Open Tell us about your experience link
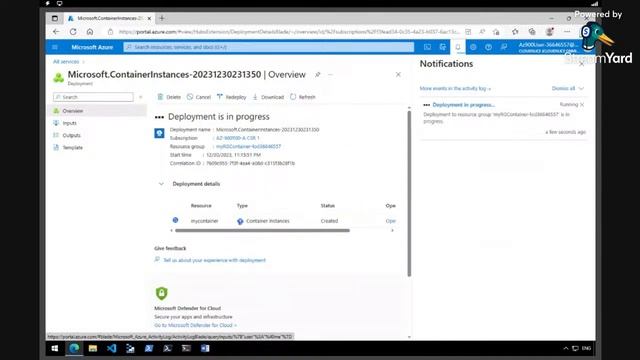The height and width of the screenshot is (360, 640). tap(214, 260)
